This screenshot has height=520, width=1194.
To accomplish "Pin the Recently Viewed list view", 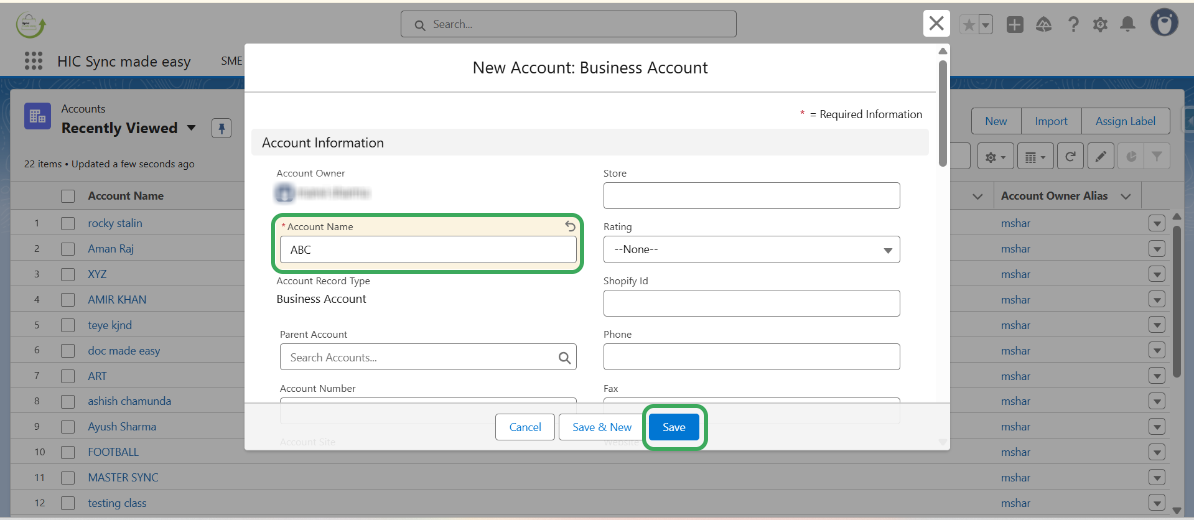I will [221, 128].
